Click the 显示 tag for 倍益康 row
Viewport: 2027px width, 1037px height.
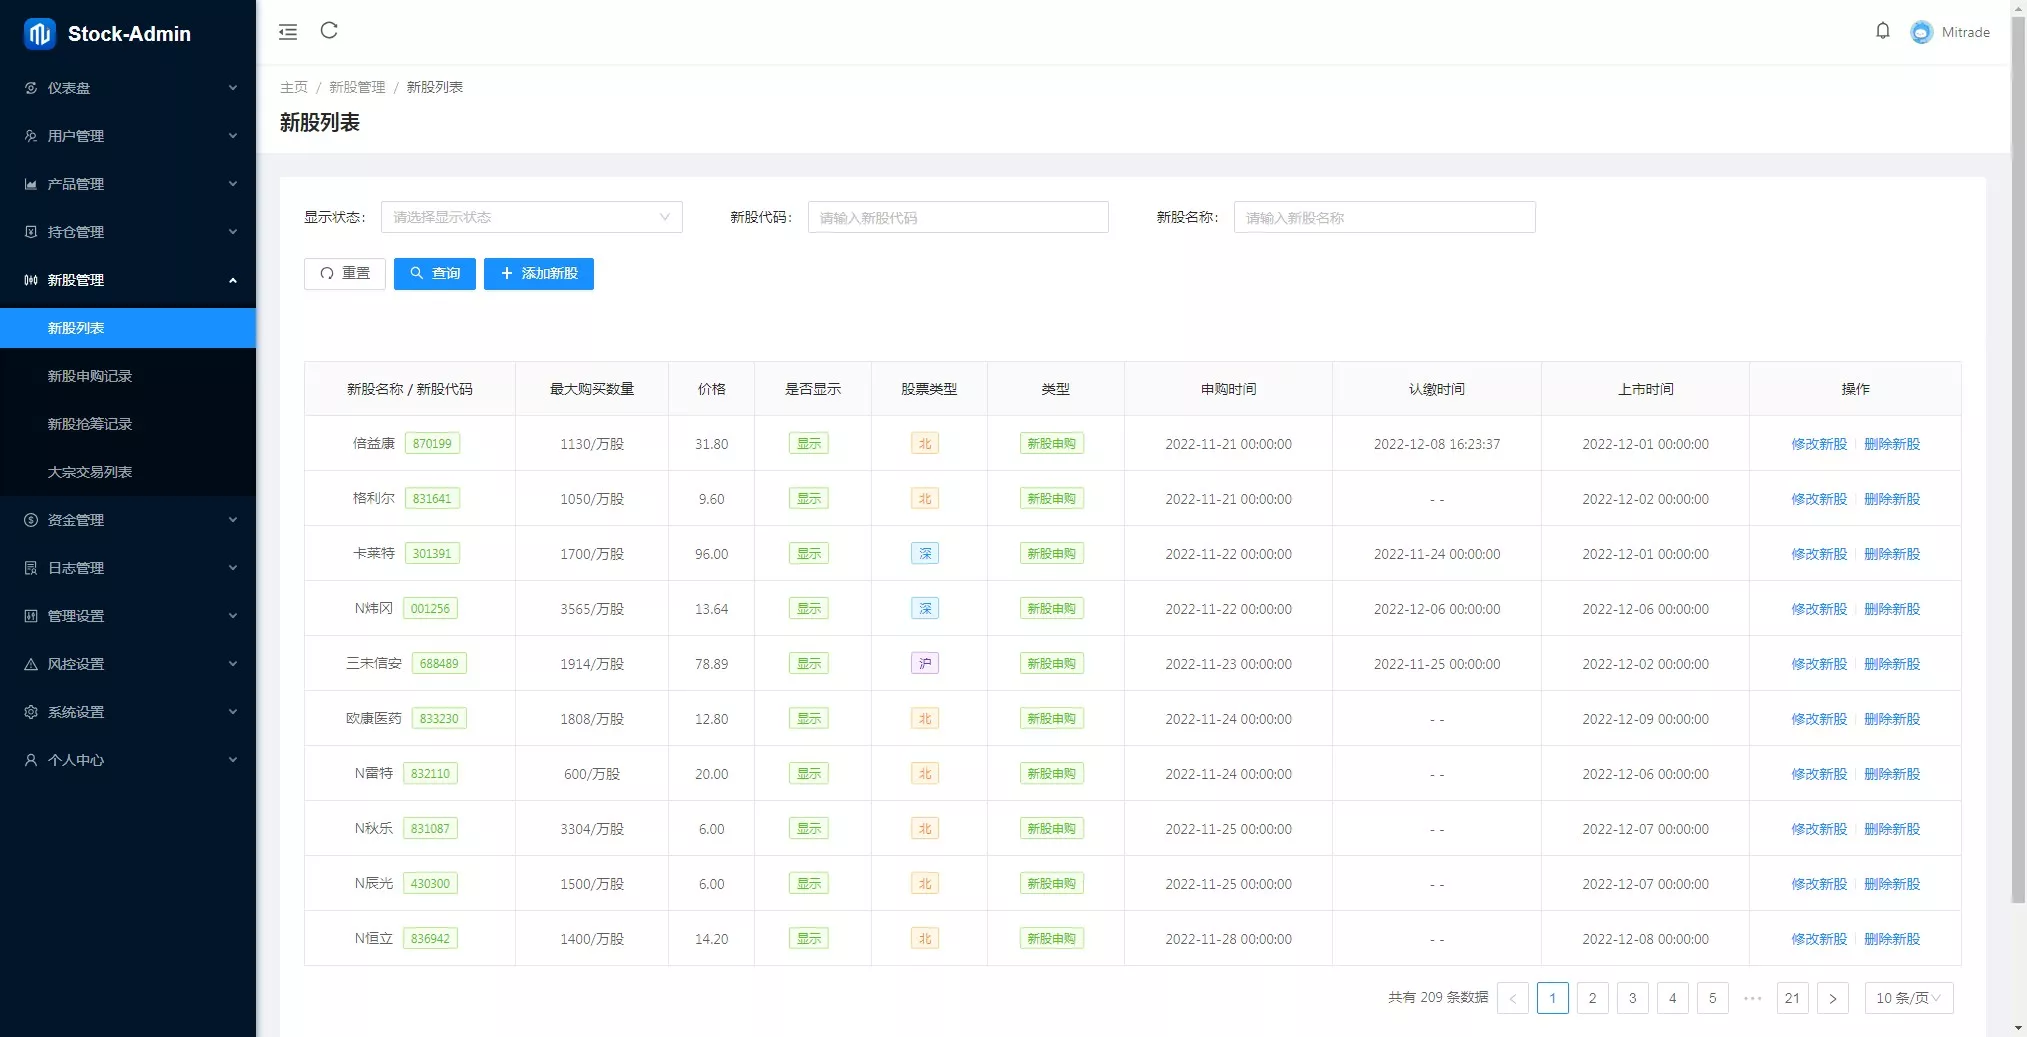point(808,444)
